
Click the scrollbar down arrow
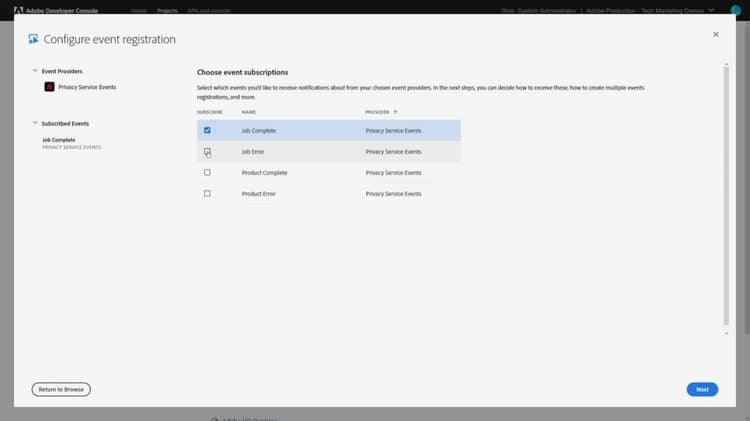pos(726,333)
